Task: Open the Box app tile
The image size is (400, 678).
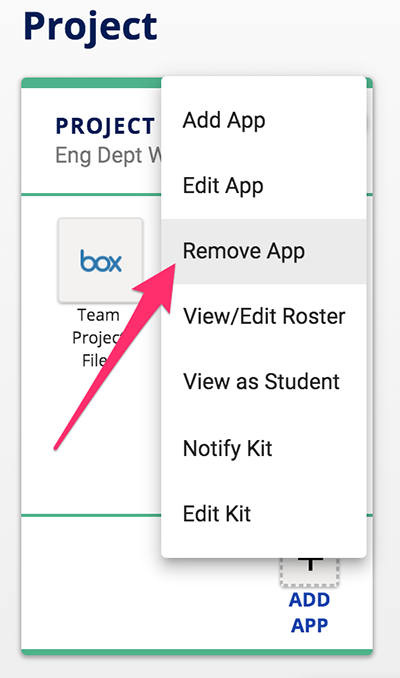Action: [100, 261]
